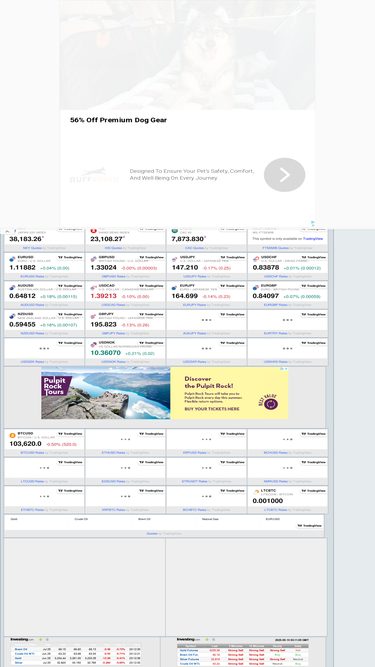
Task: Open BTCUSD Rates link
Action: [32, 453]
